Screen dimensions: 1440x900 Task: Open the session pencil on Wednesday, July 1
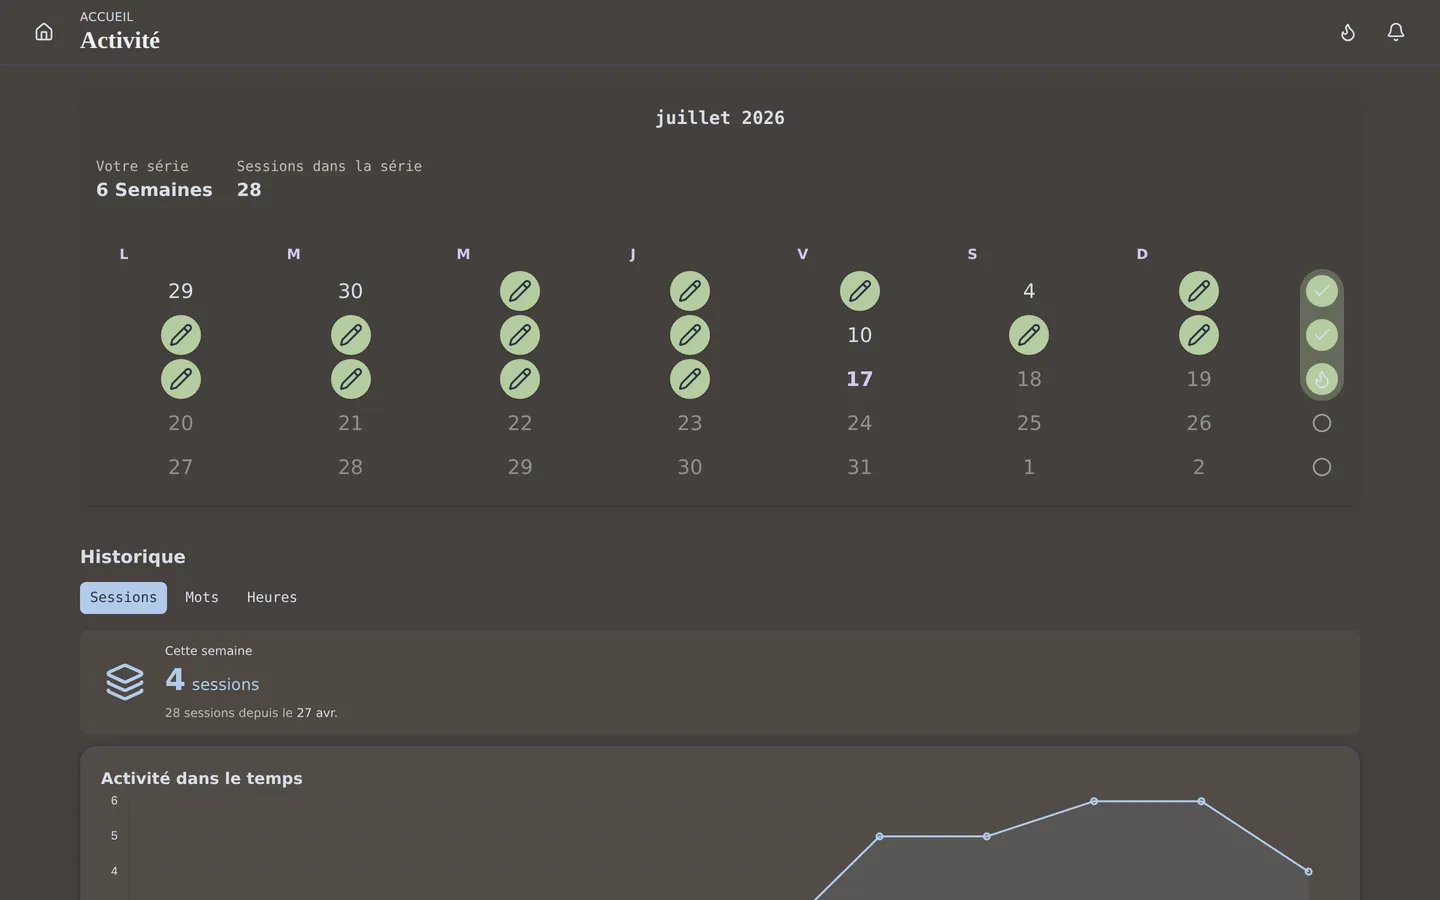[x=520, y=291]
